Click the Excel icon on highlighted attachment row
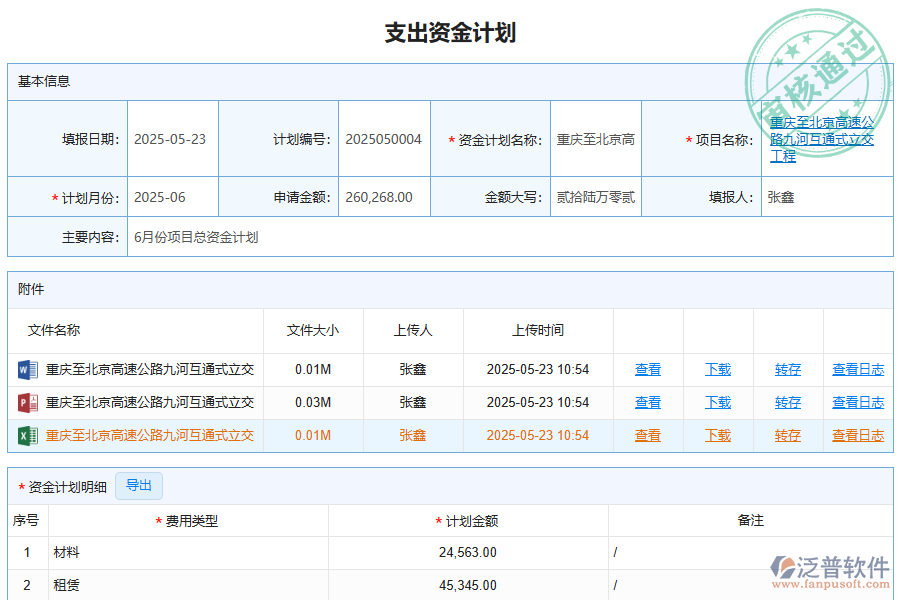The width and height of the screenshot is (900, 600). [x=28, y=435]
